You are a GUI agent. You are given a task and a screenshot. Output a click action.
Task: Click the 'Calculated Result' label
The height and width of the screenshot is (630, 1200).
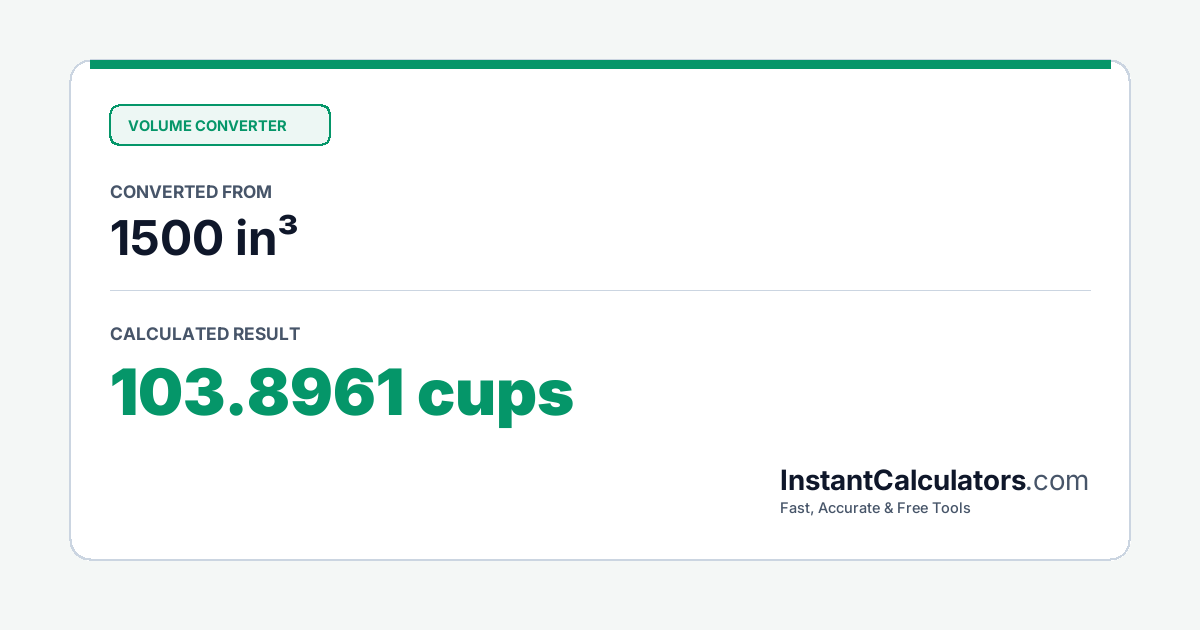[x=205, y=334]
